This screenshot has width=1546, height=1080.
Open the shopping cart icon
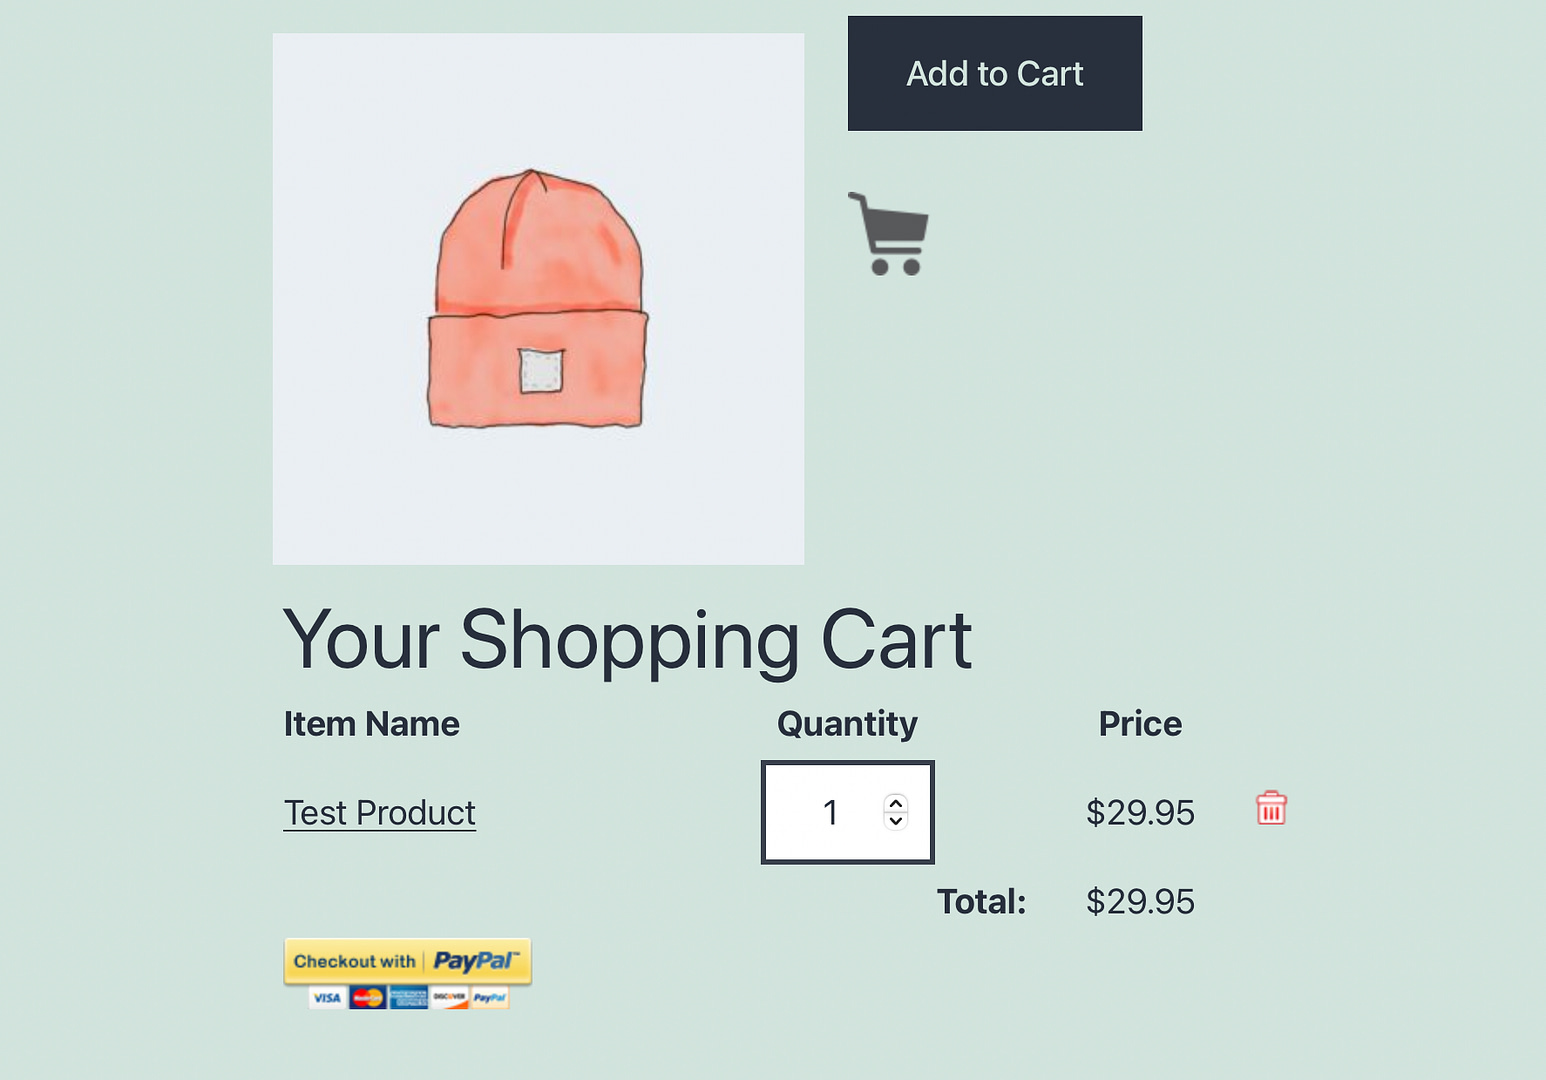888,234
